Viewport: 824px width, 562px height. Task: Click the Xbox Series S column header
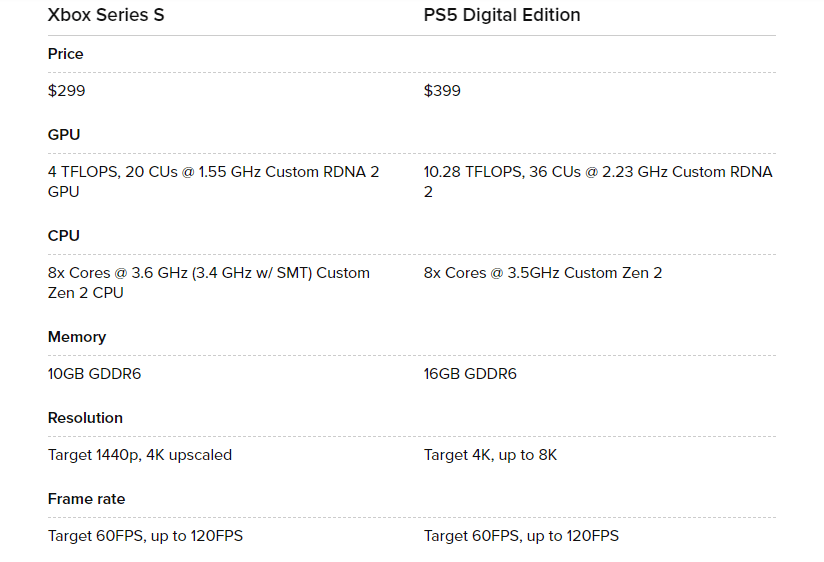click(x=106, y=15)
